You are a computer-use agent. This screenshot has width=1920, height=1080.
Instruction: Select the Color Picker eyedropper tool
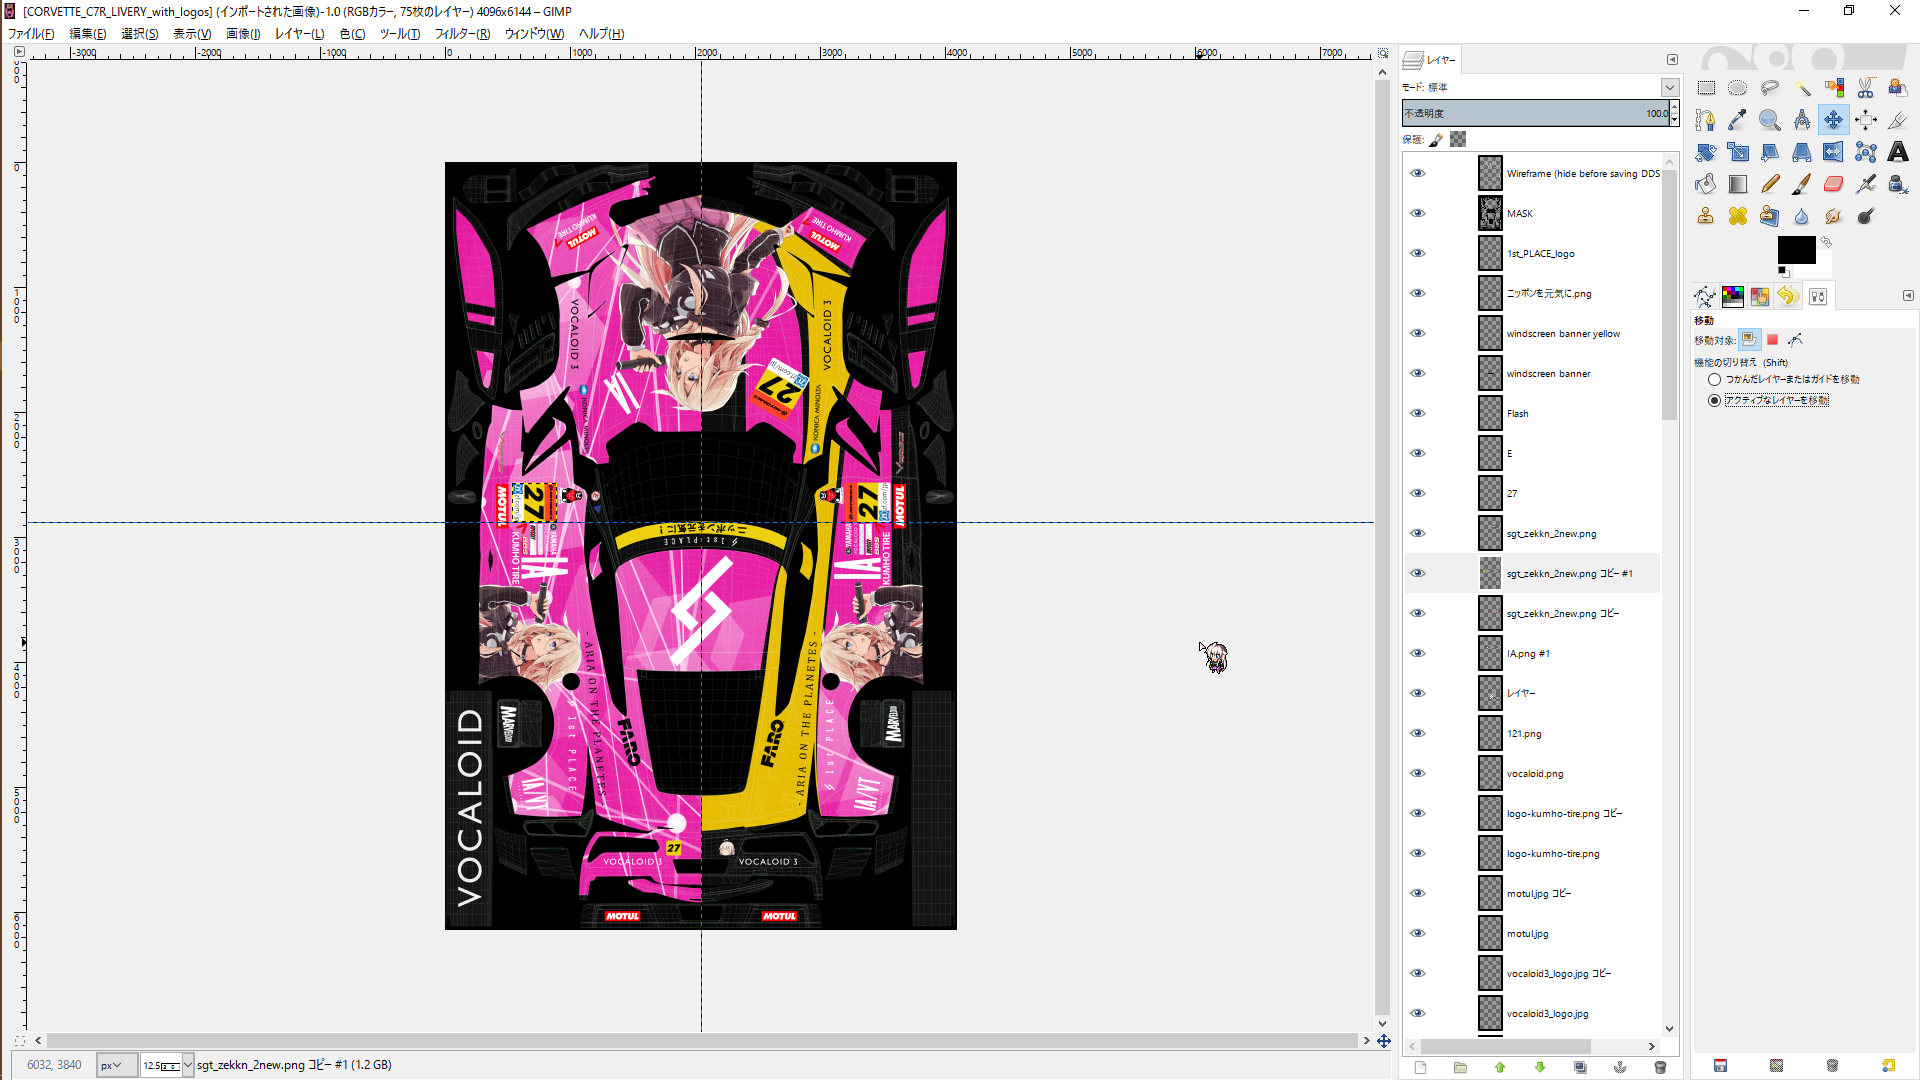coord(1738,120)
